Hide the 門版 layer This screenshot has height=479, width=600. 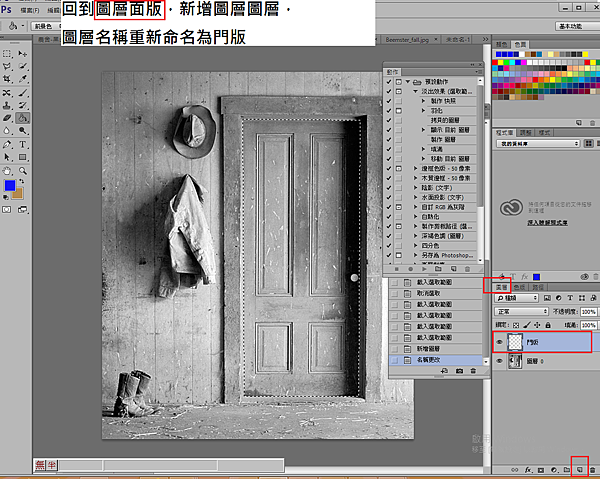click(x=499, y=342)
